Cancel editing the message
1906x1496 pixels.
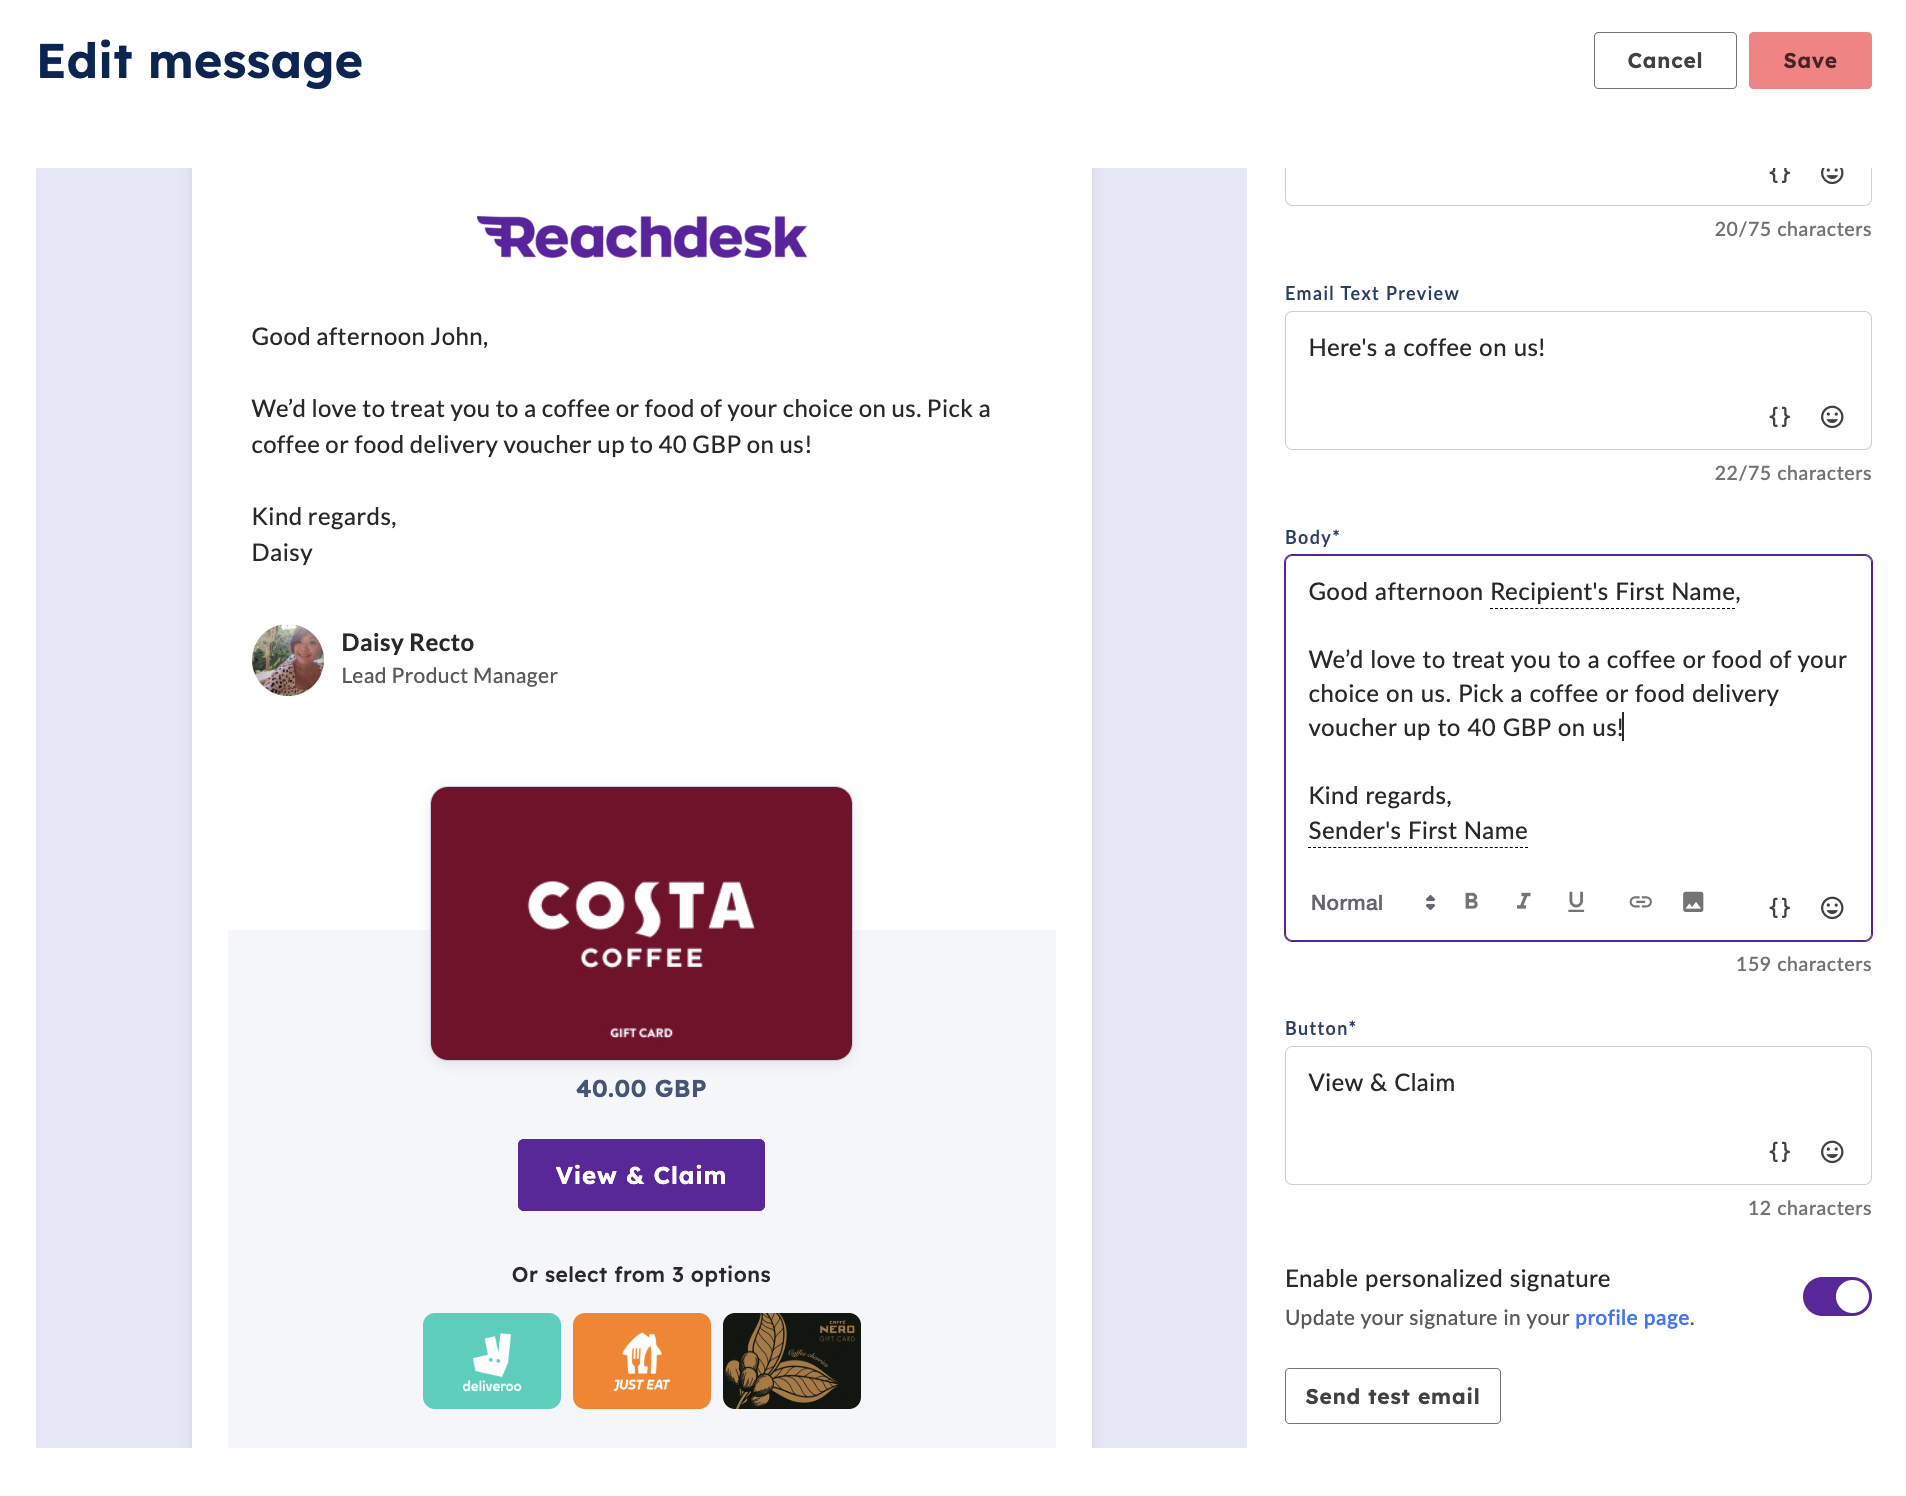(1664, 61)
